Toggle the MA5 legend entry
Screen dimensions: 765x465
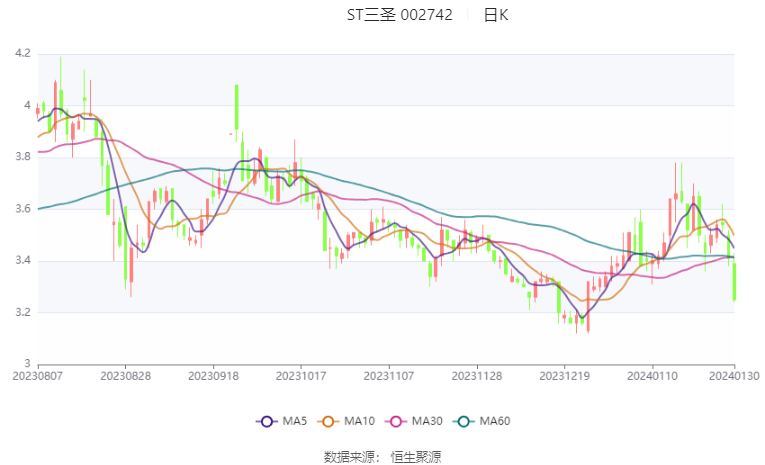click(282, 421)
